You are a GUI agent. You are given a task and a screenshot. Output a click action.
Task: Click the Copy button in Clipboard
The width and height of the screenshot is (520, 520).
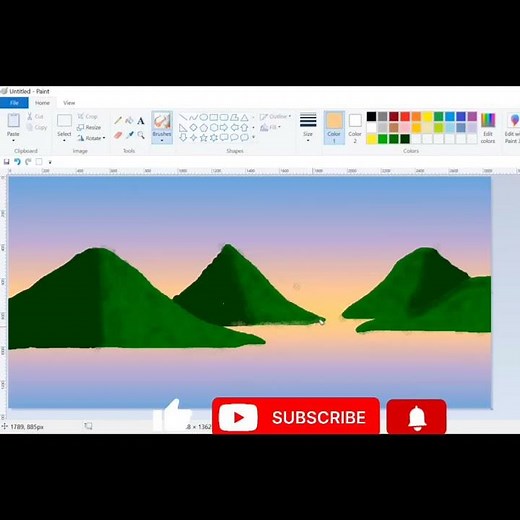(x=36, y=127)
